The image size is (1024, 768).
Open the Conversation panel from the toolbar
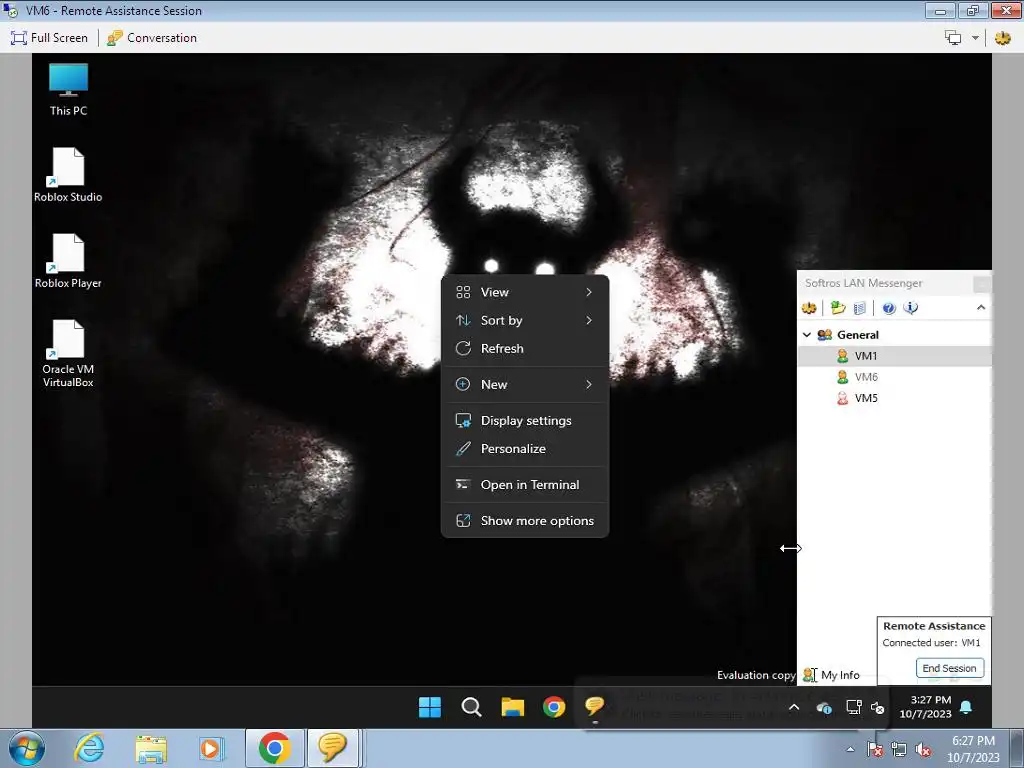coord(152,38)
